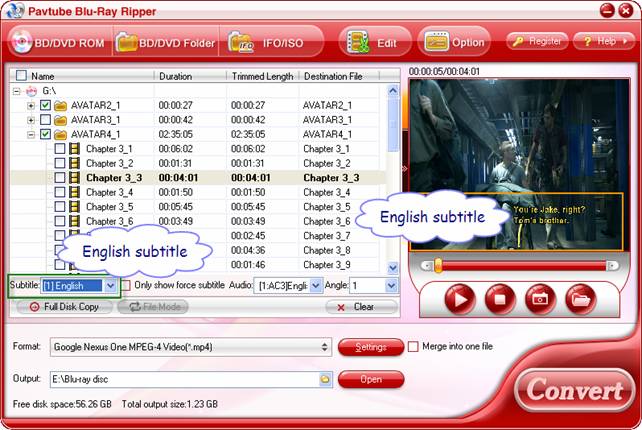642x430 pixels.
Task: Click the trim end marker on preview slider
Action: tap(612, 266)
